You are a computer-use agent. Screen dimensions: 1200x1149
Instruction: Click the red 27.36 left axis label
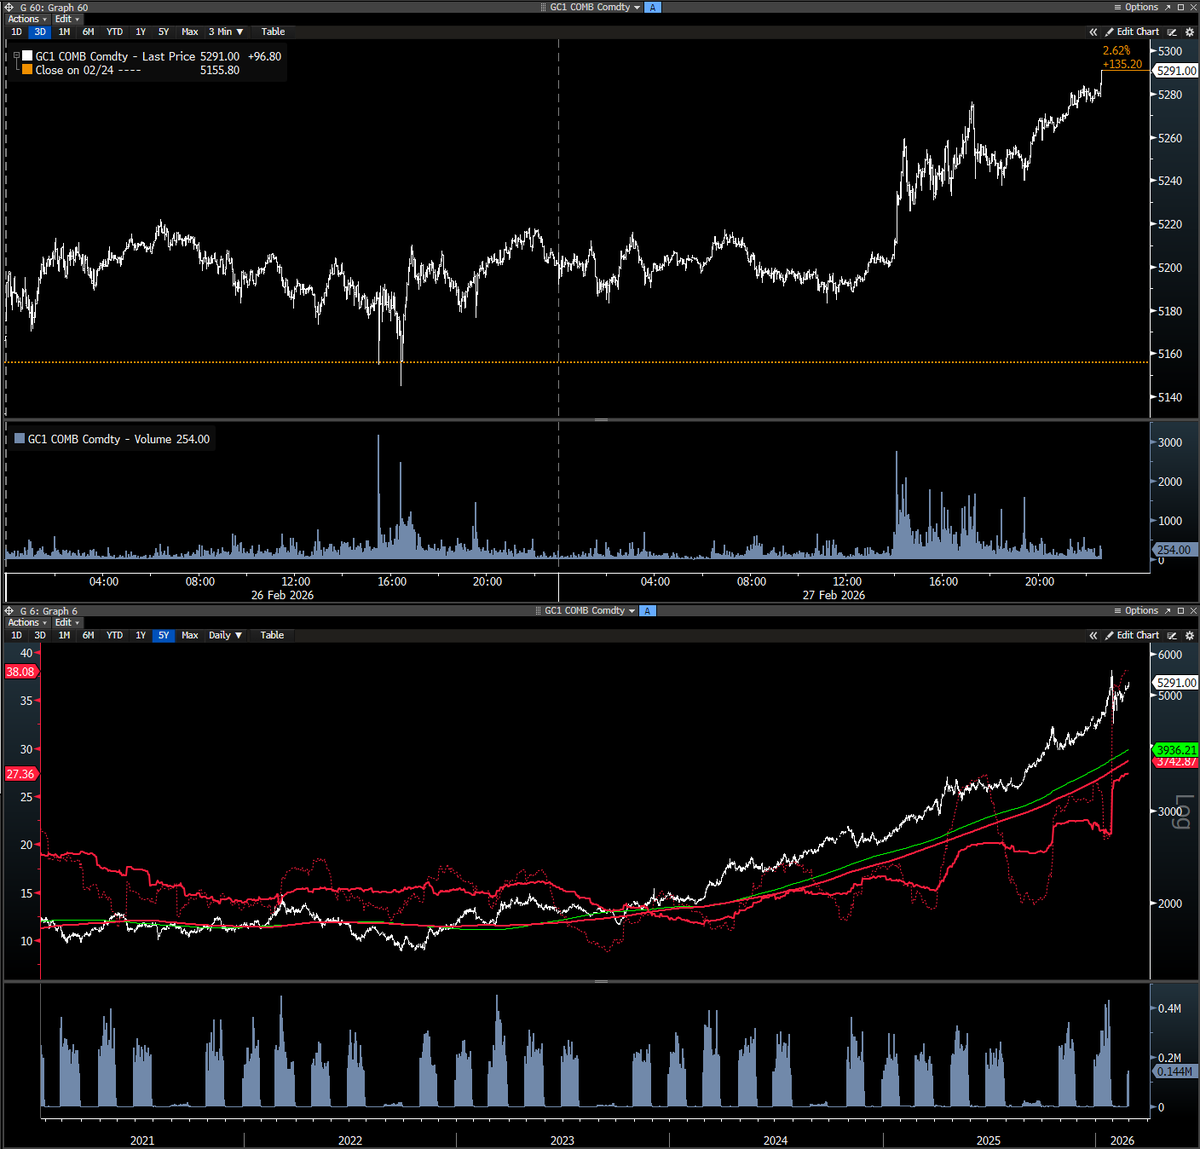tap(21, 774)
